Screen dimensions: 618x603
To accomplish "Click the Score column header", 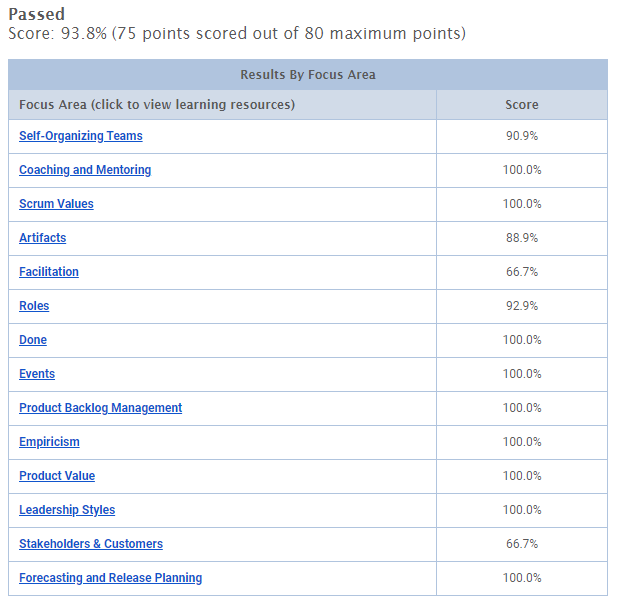I will pos(522,105).
